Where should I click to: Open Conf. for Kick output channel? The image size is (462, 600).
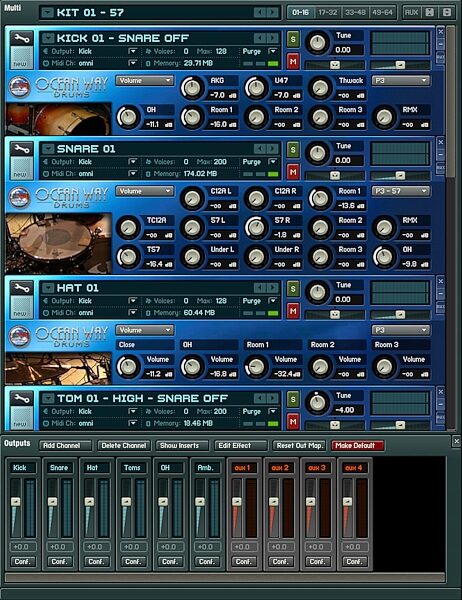coord(23,562)
